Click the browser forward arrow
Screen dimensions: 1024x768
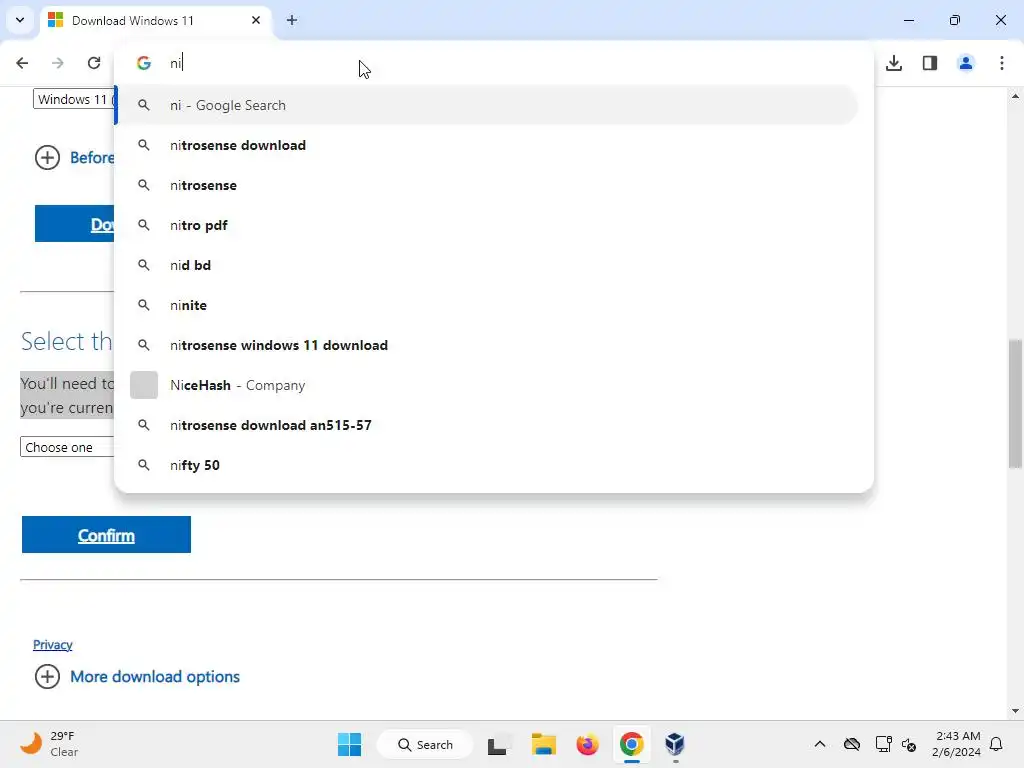58,63
